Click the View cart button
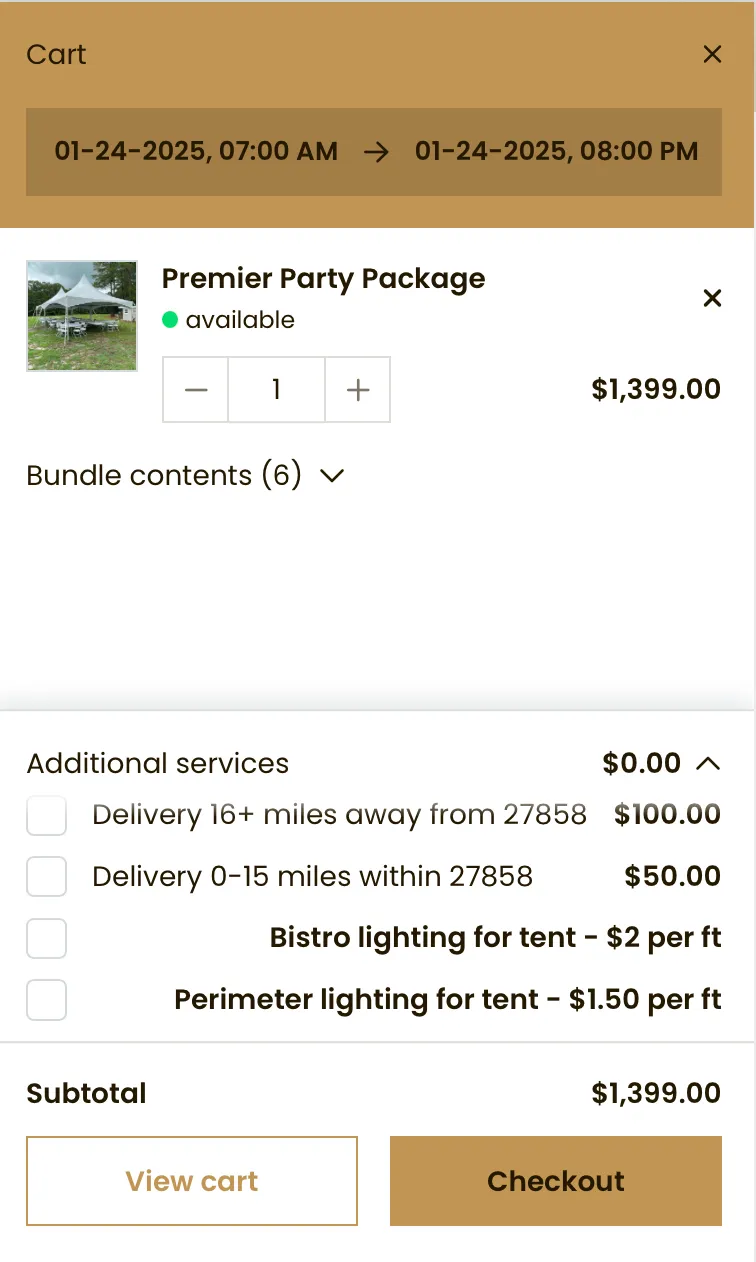The height and width of the screenshot is (1262, 756). (x=192, y=1181)
